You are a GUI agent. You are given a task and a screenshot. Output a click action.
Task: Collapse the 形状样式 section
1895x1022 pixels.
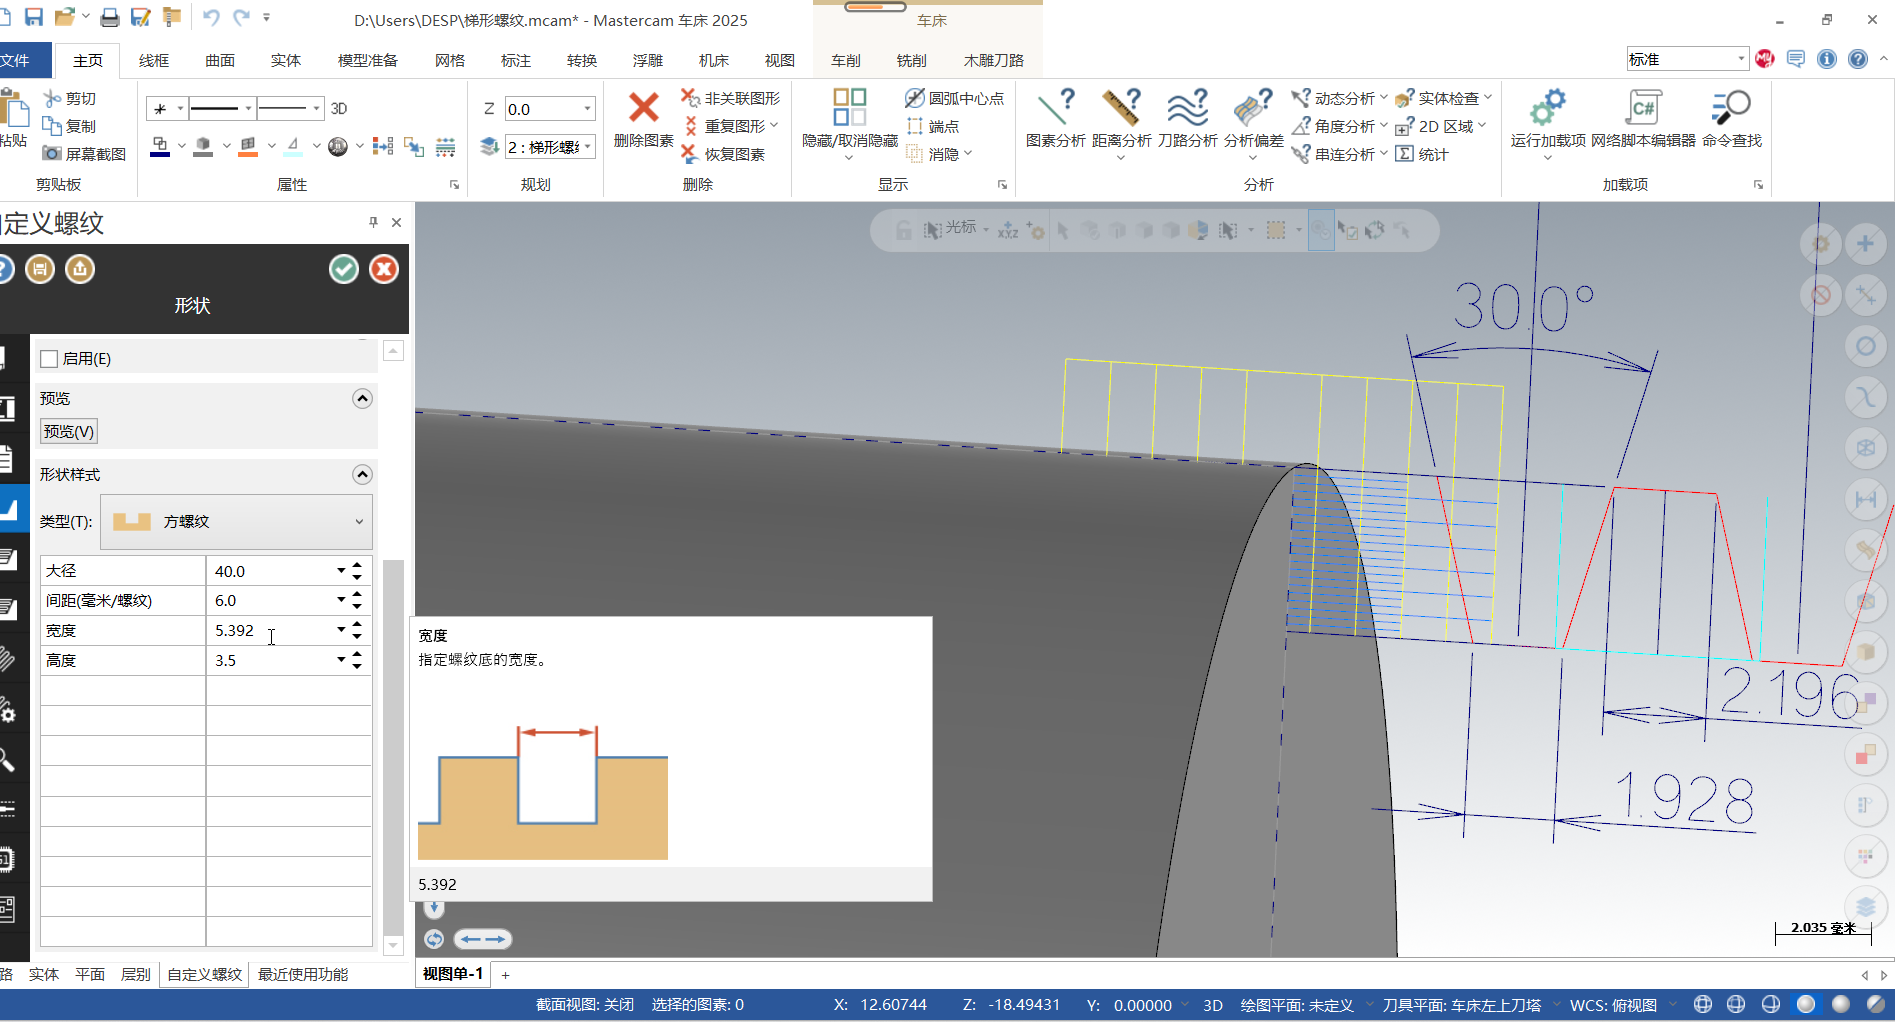pos(362,475)
